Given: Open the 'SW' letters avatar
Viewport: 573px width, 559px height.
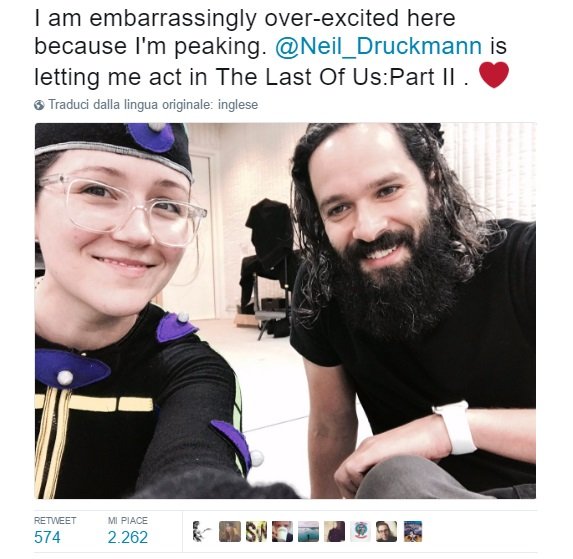Looking at the screenshot, I should click(256, 532).
